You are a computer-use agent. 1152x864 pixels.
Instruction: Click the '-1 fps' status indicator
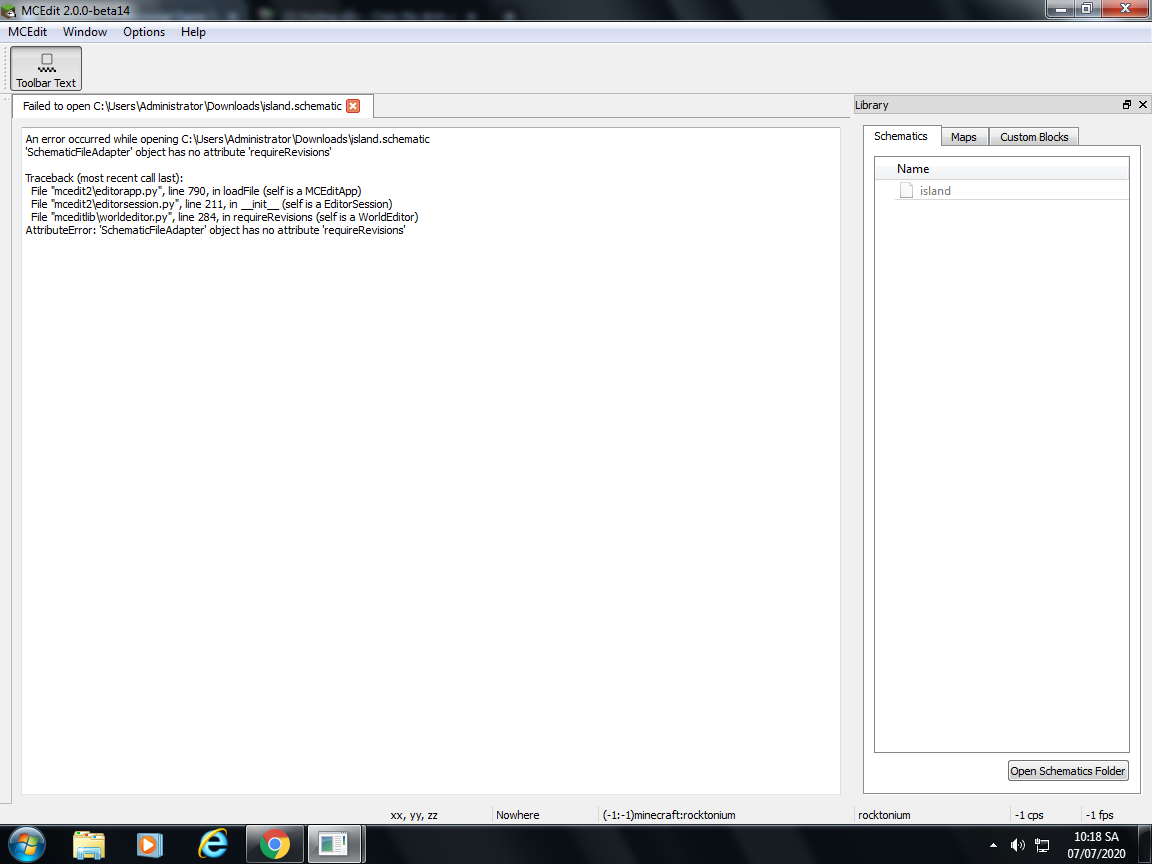(1100, 815)
